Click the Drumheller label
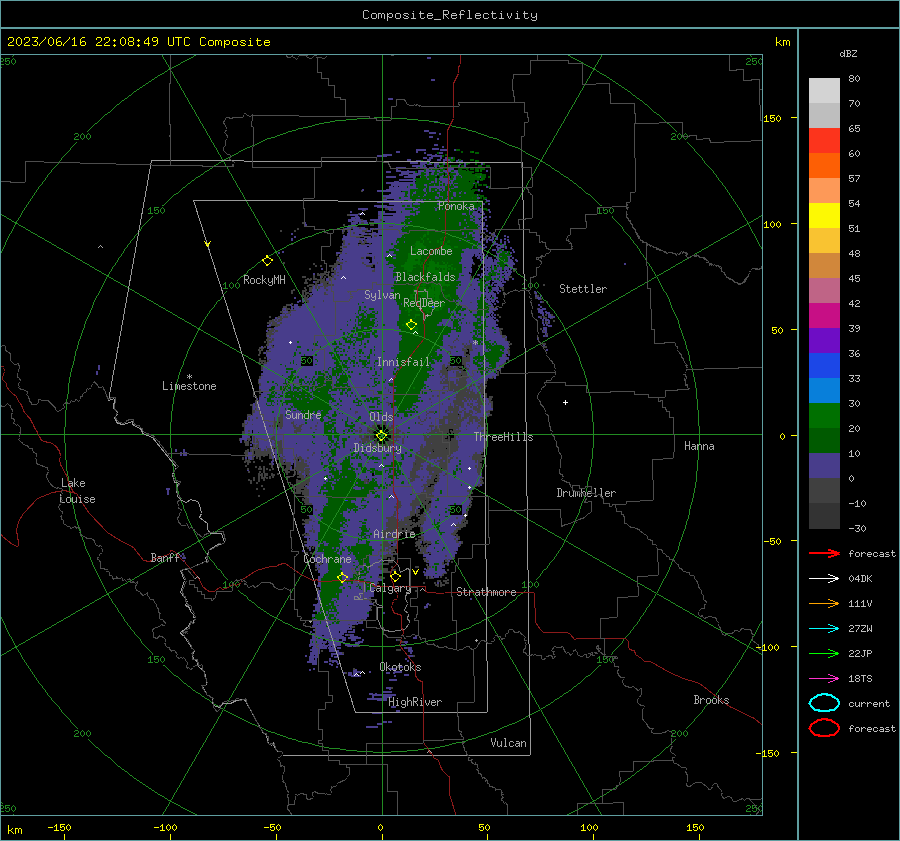The width and height of the screenshot is (900, 841). (x=586, y=493)
